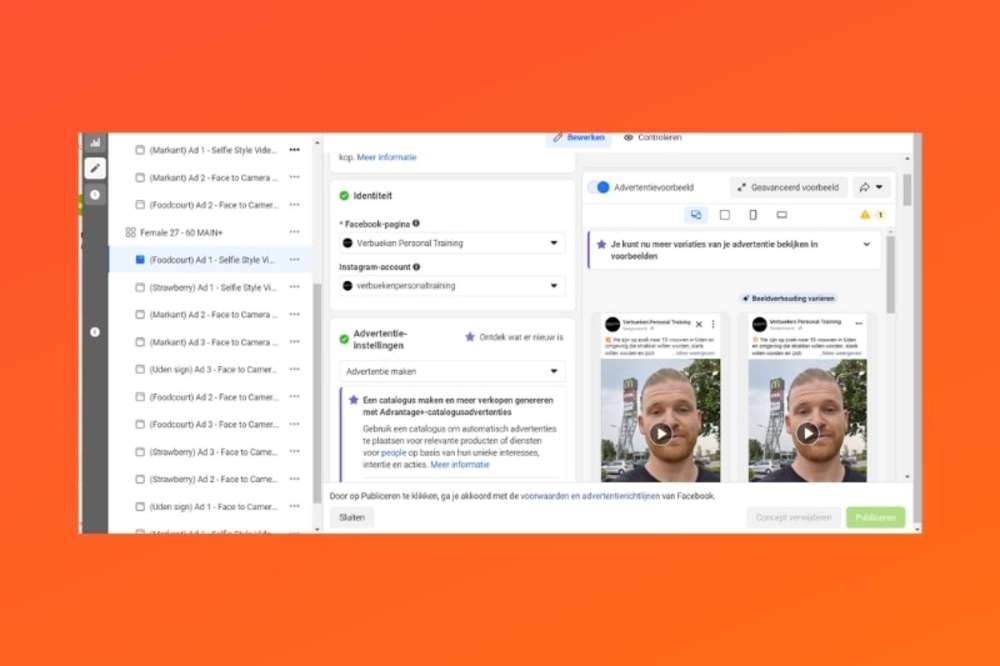Open the clock history icon in the sidebar
This screenshot has height=666, width=1000.
[95, 195]
